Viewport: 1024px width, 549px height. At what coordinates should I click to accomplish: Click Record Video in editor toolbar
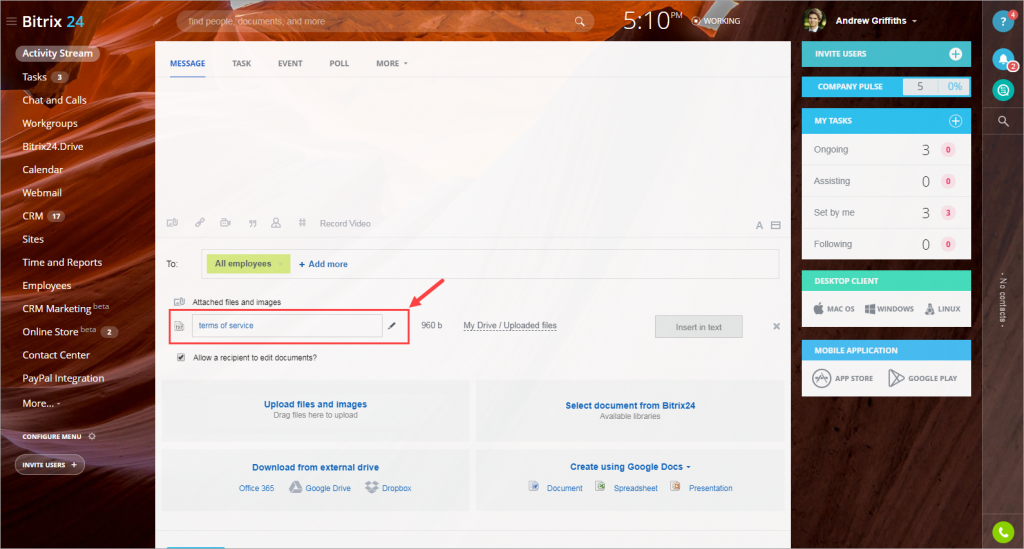pyautogui.click(x=345, y=223)
